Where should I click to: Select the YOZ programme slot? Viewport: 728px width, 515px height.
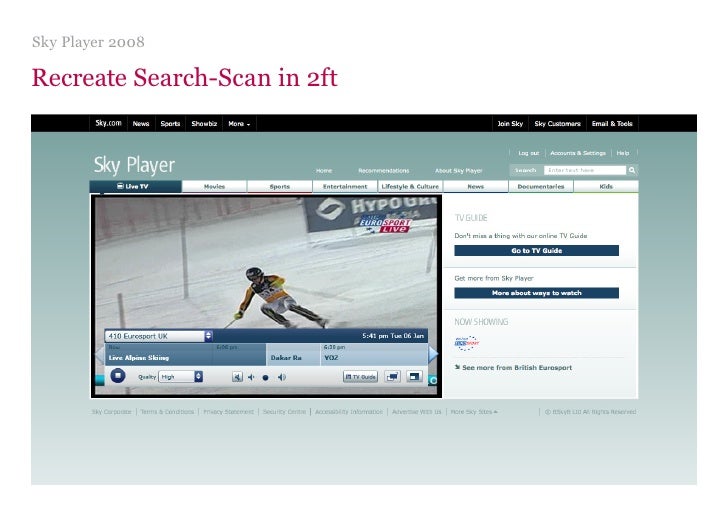click(x=374, y=355)
